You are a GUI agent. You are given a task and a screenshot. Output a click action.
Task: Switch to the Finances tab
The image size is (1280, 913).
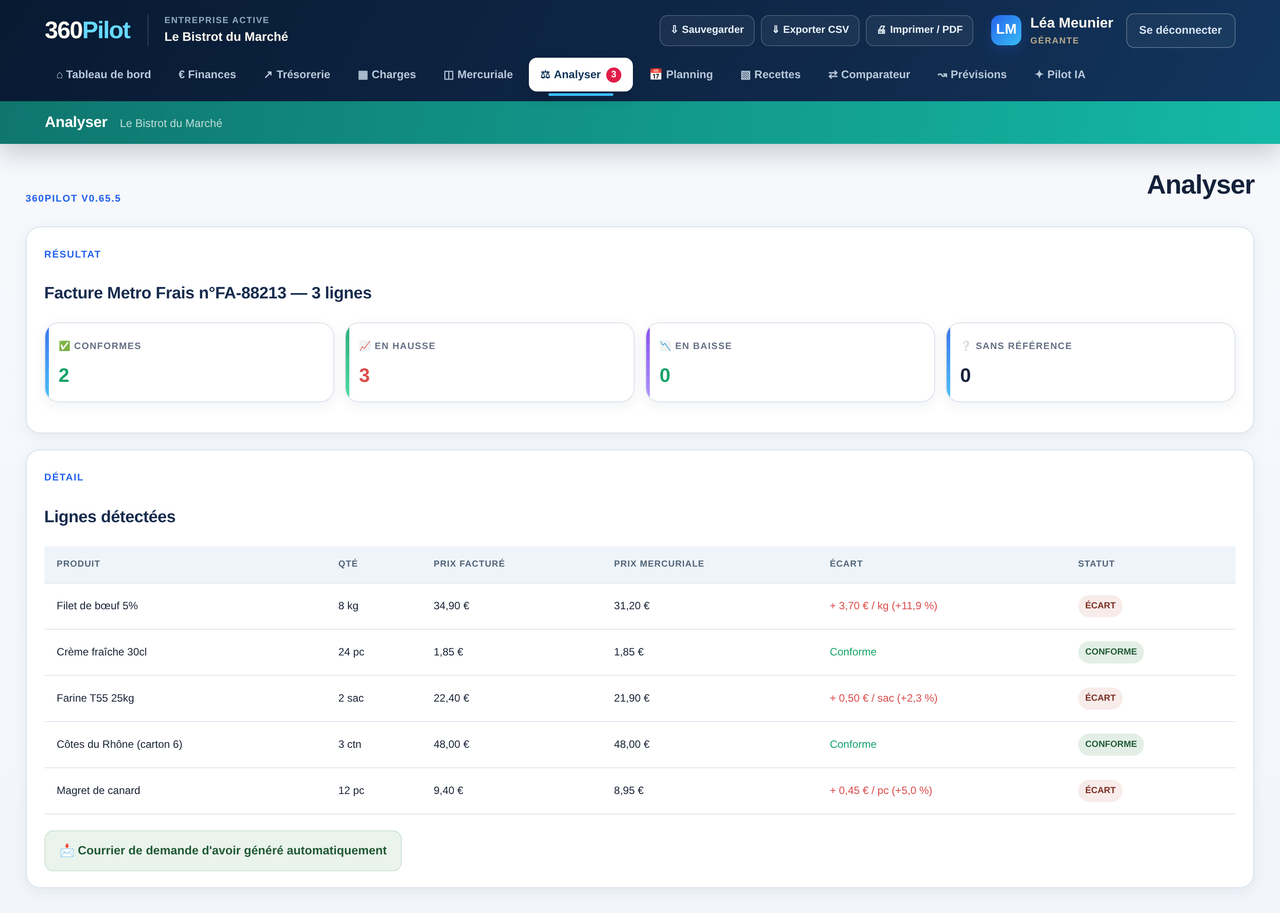click(x=207, y=75)
